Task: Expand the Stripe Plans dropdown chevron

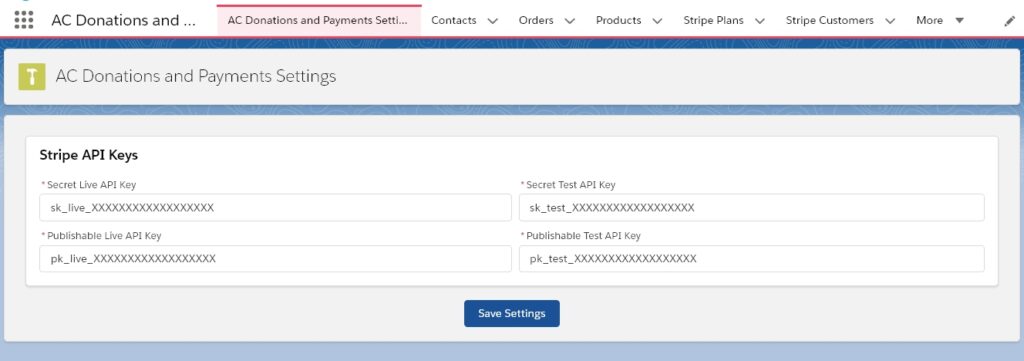Action: tap(760, 21)
